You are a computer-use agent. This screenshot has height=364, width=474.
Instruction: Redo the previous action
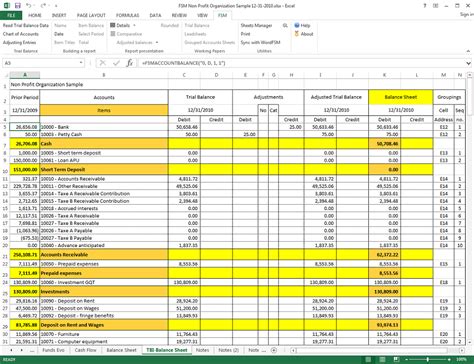(43, 6)
